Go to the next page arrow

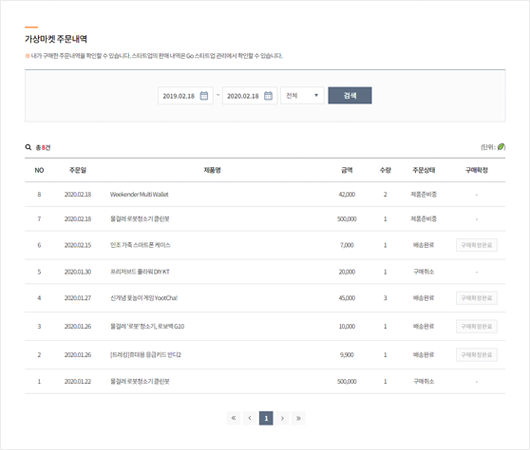(x=282, y=418)
